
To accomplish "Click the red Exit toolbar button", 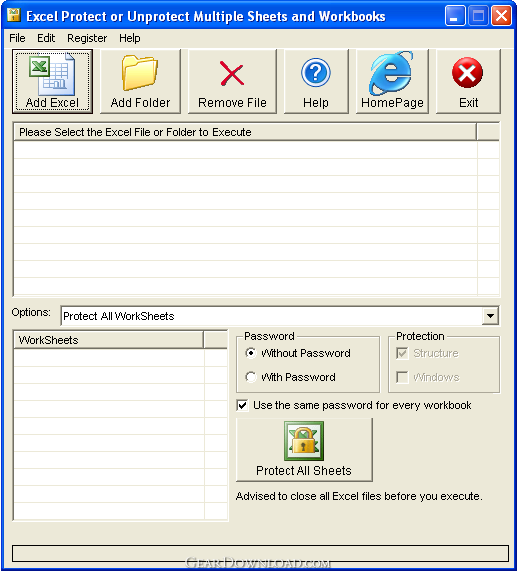I will pyautogui.click(x=468, y=82).
